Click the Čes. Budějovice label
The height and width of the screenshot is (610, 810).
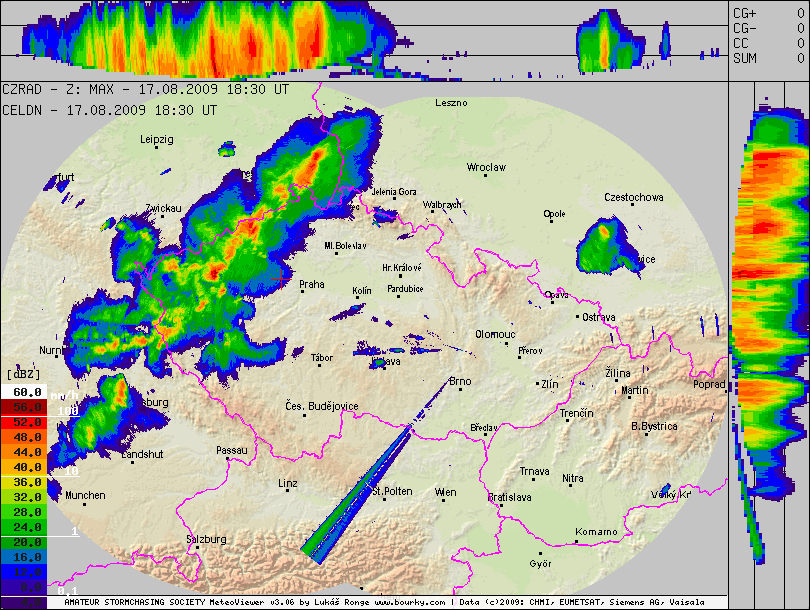point(322,406)
